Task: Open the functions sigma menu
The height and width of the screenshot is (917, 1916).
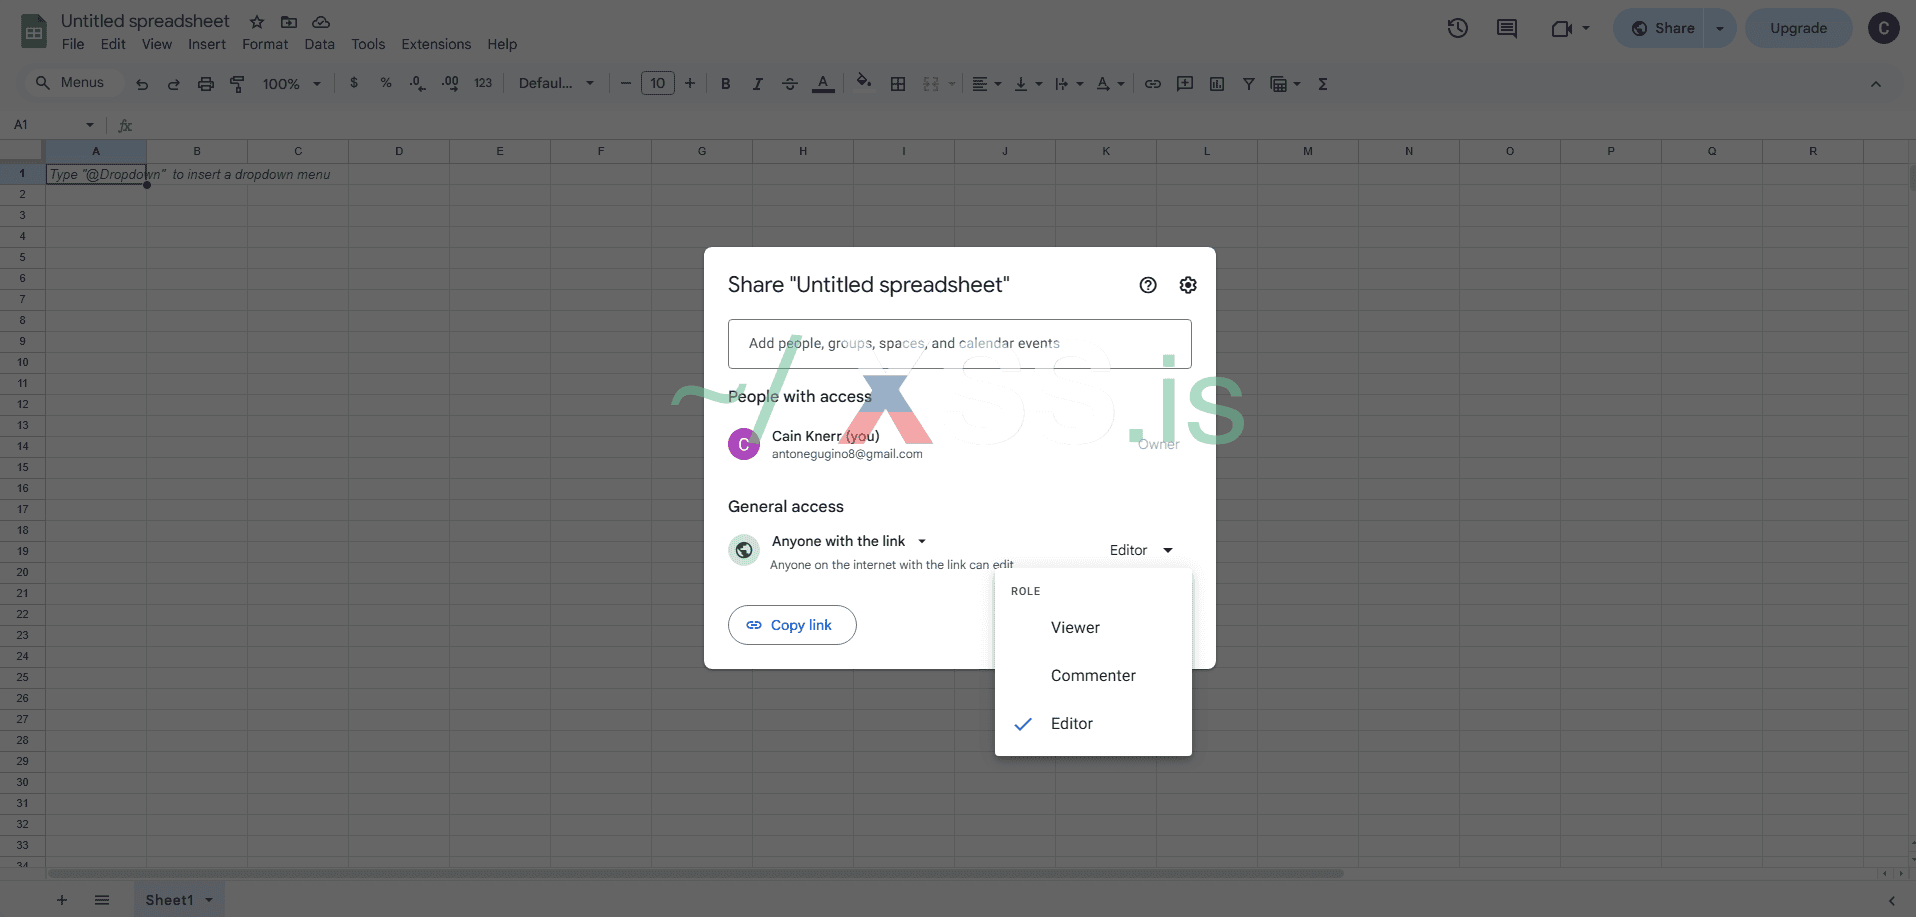Action: 1323,84
